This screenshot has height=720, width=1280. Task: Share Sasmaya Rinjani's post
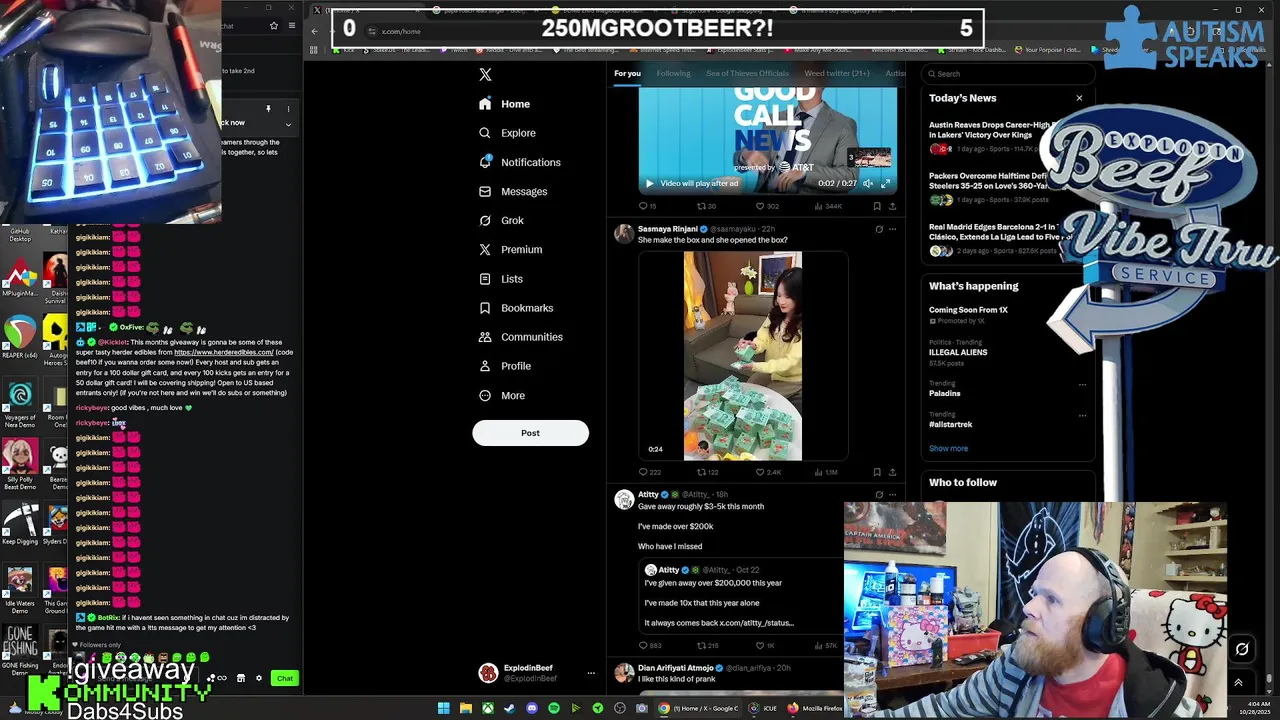coord(892,472)
